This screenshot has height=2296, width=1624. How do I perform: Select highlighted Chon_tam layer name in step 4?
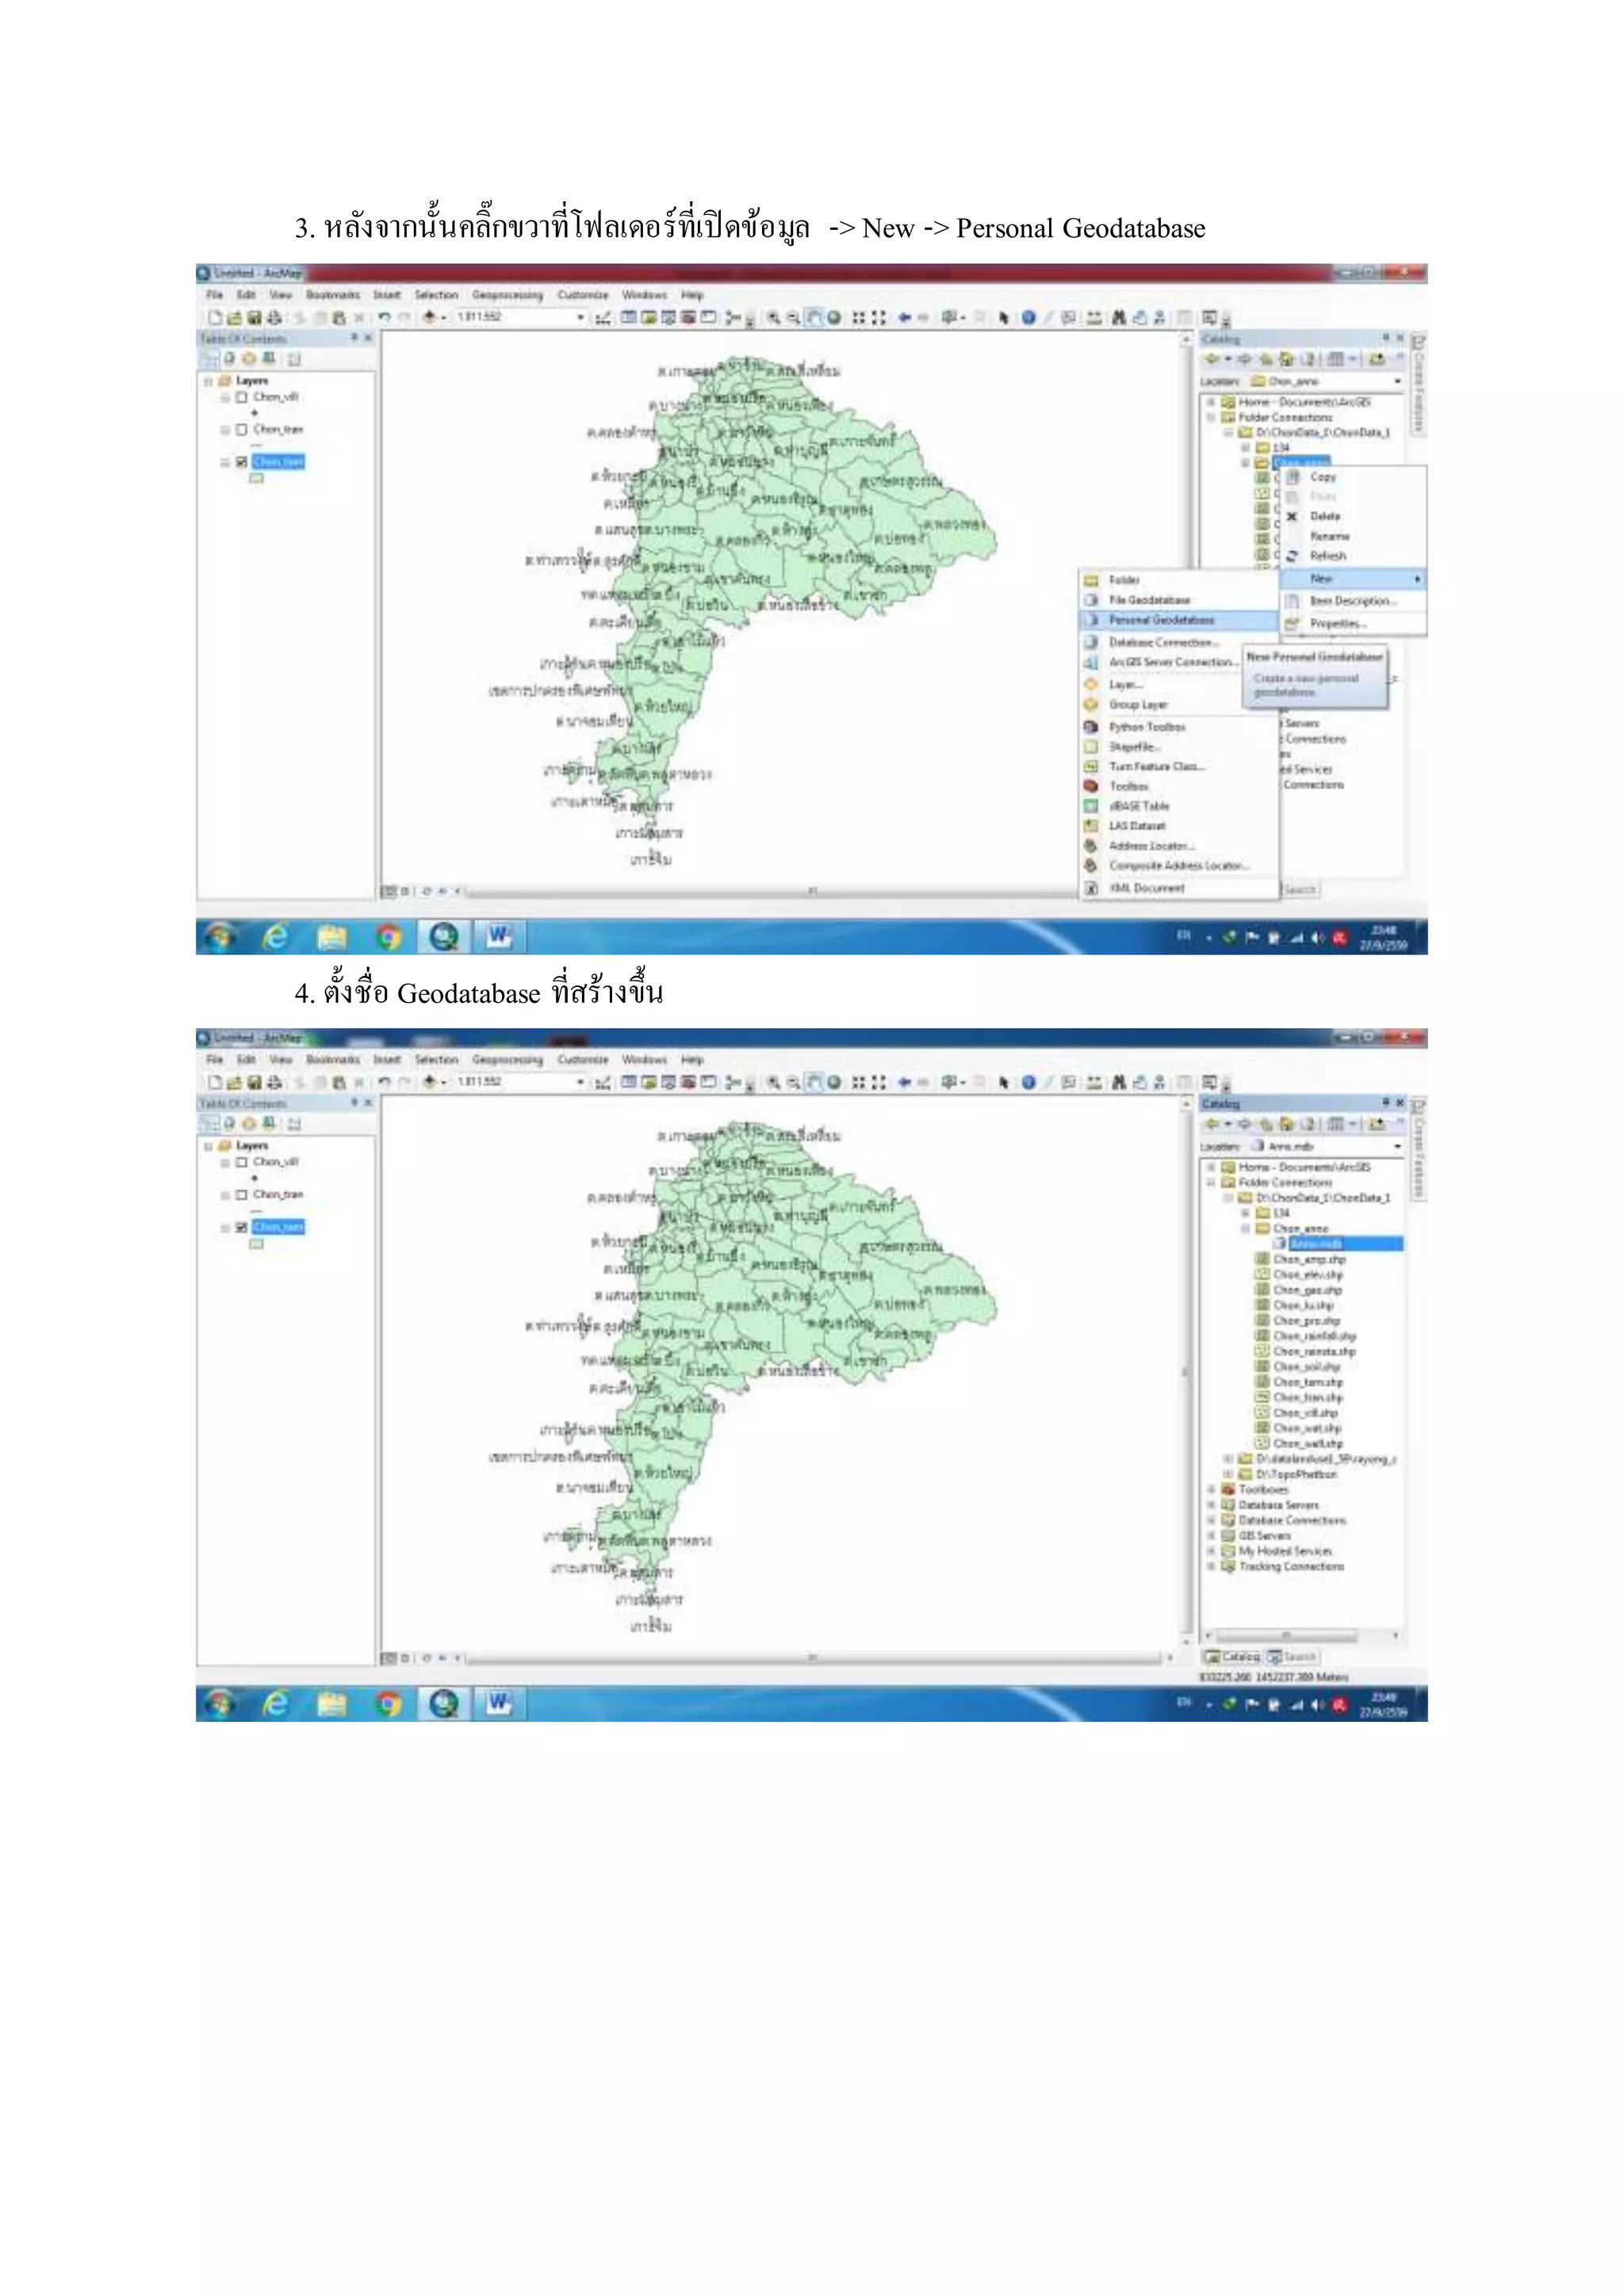[x=278, y=1227]
